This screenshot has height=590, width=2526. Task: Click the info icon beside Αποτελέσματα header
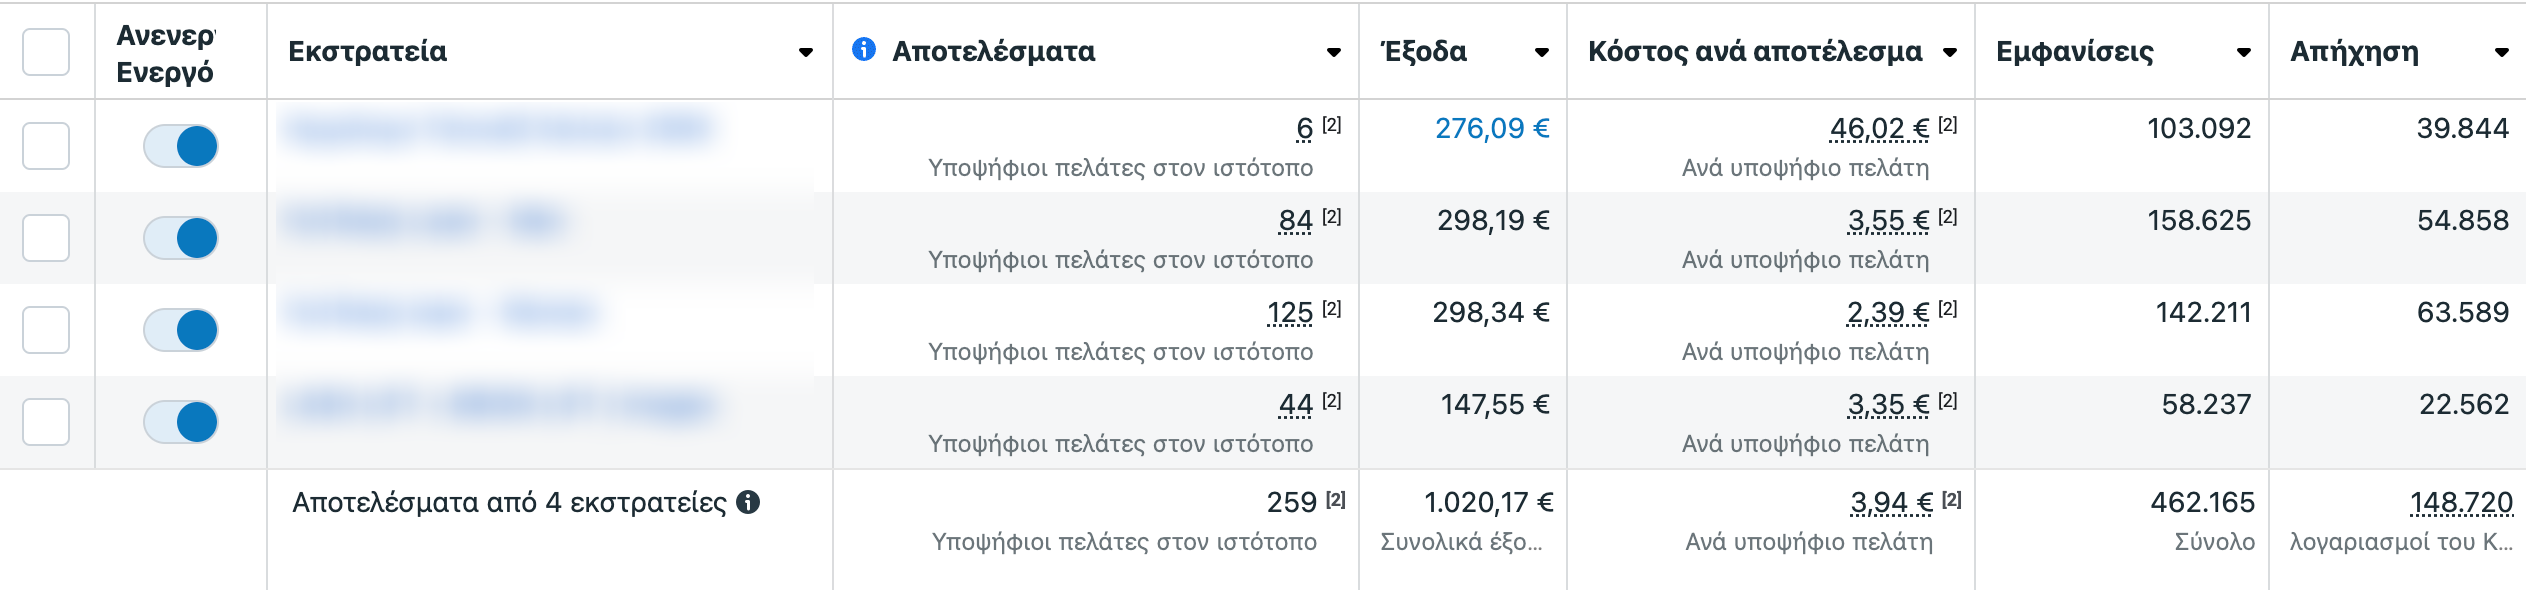pyautogui.click(x=864, y=49)
